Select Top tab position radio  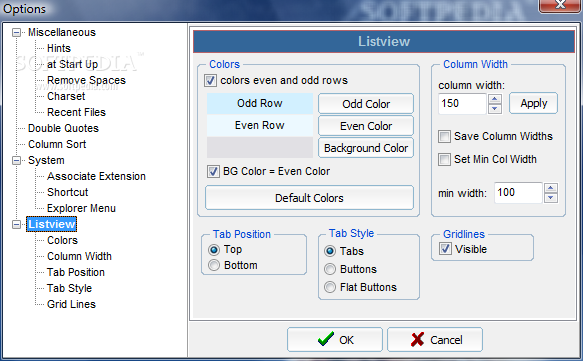214,249
